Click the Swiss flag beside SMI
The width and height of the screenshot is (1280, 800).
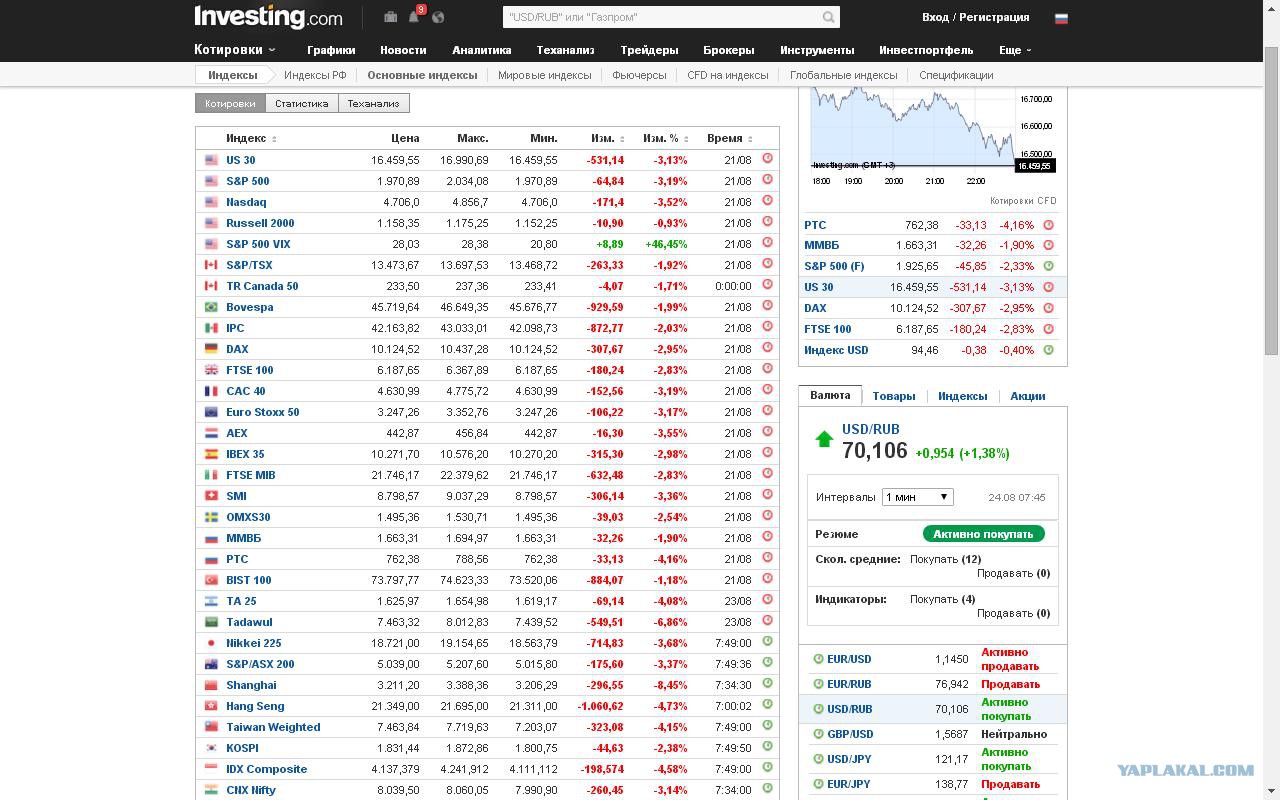211,496
